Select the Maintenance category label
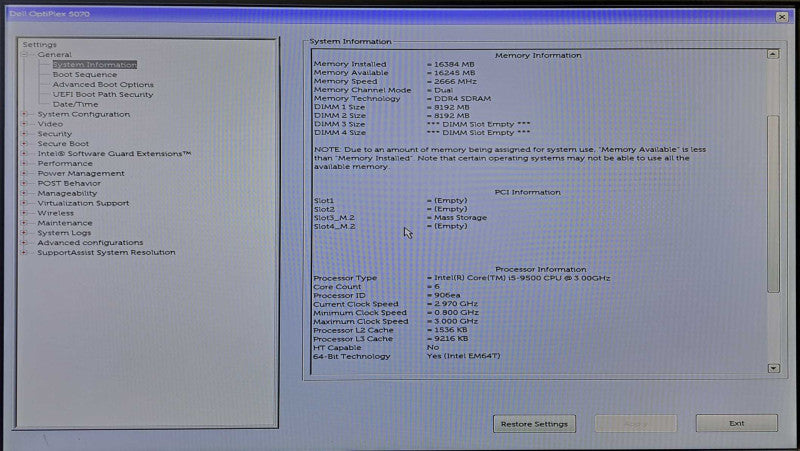Screen dimensions: 800x451 pos(65,223)
